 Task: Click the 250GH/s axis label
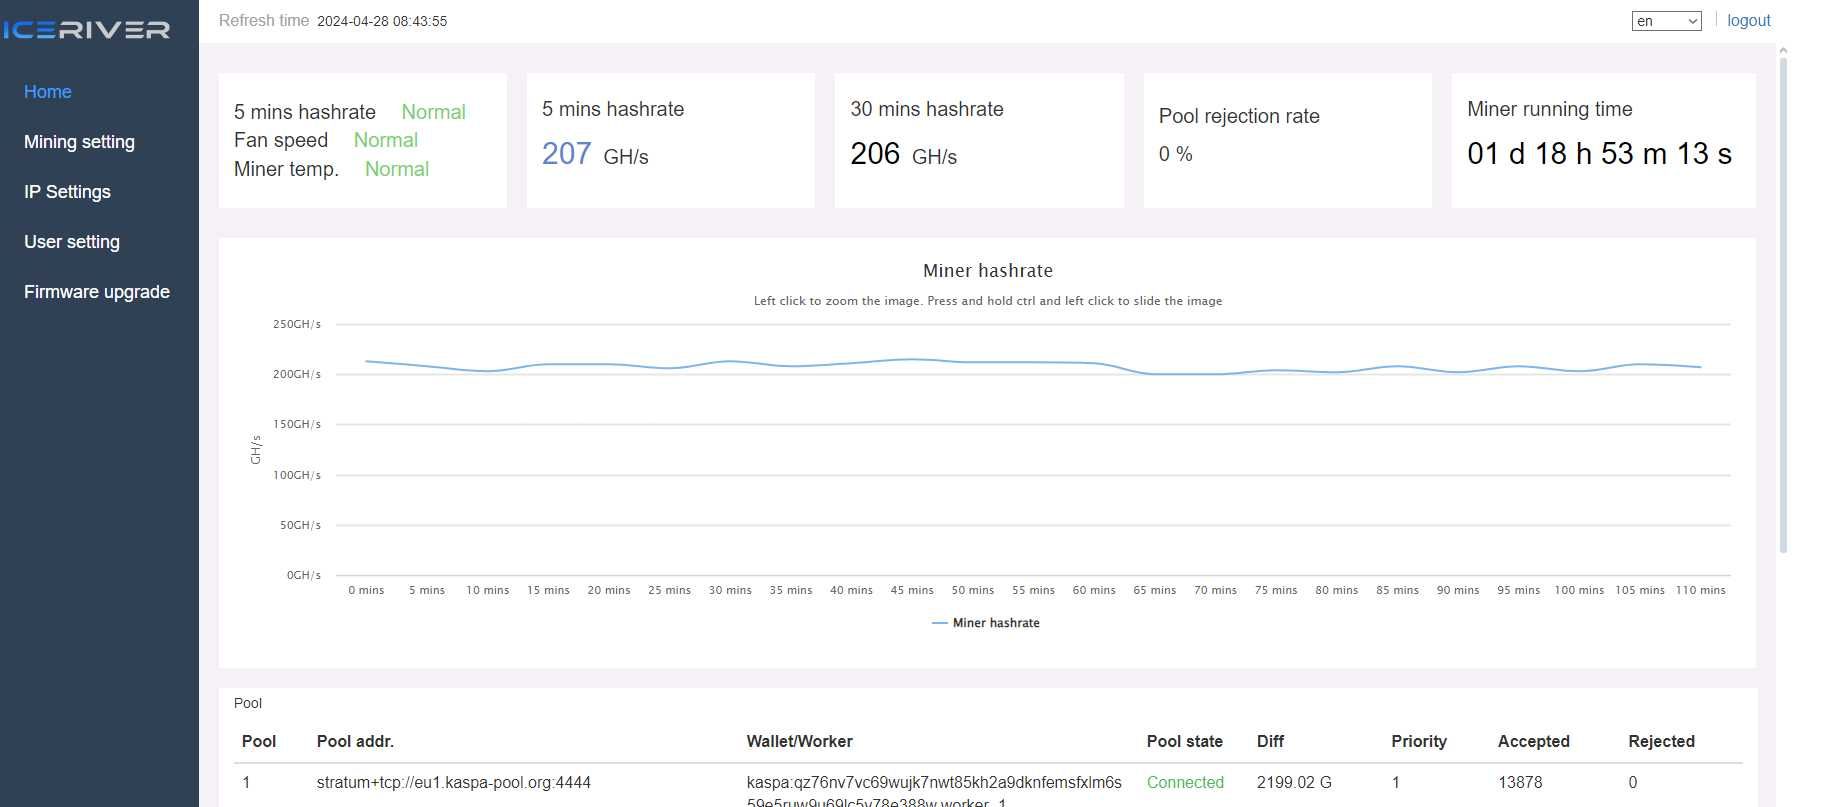tap(297, 324)
